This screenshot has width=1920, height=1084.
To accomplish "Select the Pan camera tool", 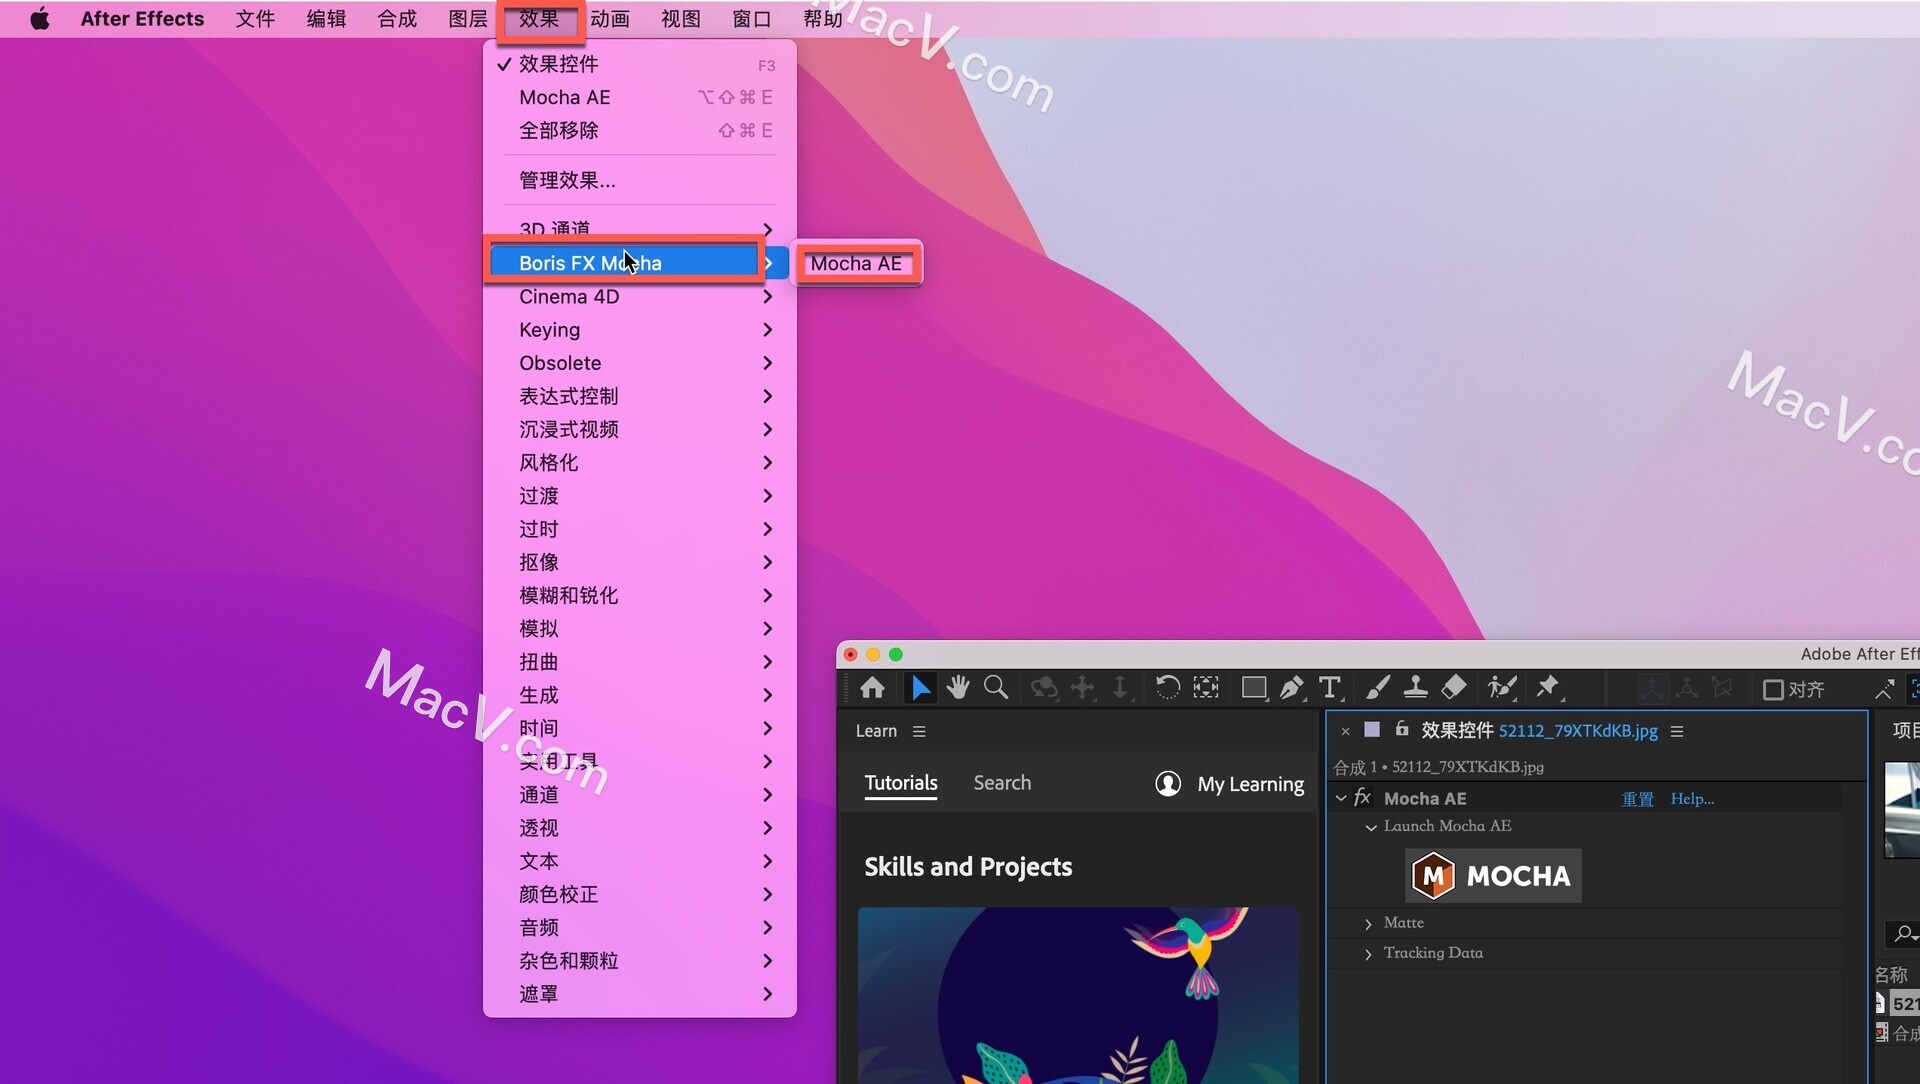I will click(x=1083, y=688).
